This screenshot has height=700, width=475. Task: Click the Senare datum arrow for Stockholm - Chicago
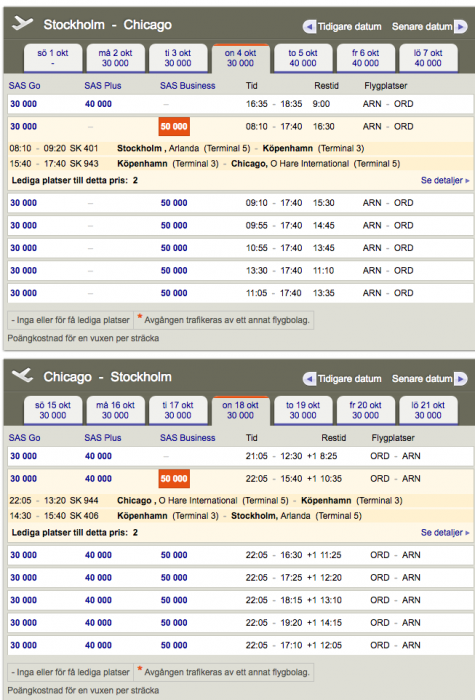pyautogui.click(x=461, y=27)
